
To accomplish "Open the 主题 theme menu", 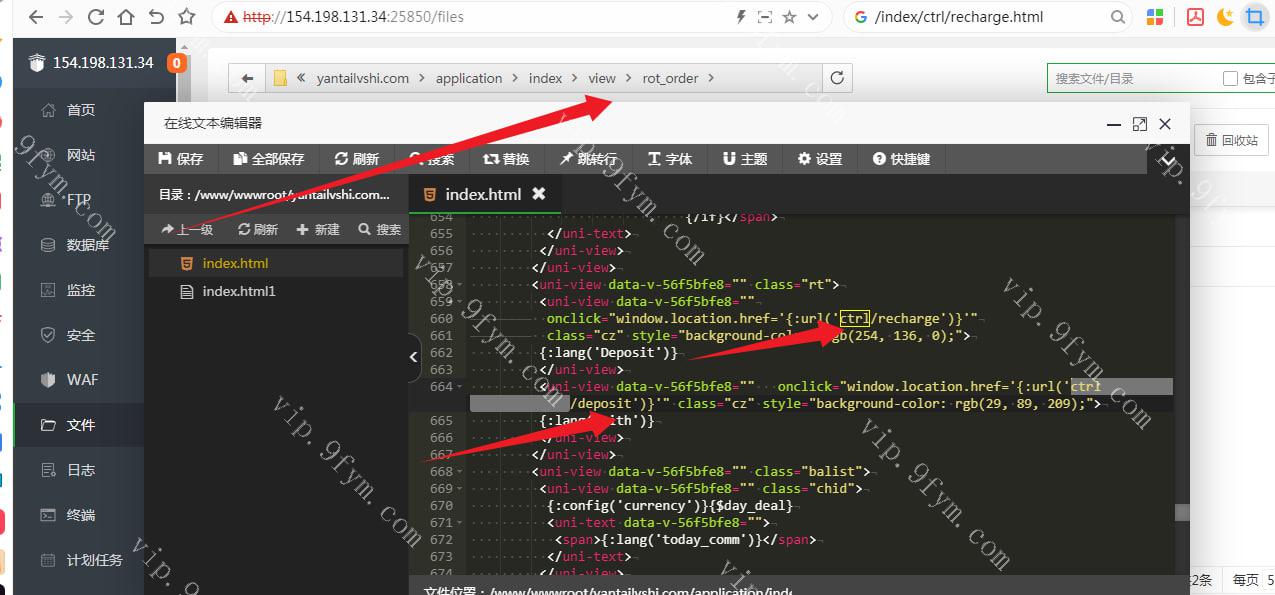I will coord(745,159).
